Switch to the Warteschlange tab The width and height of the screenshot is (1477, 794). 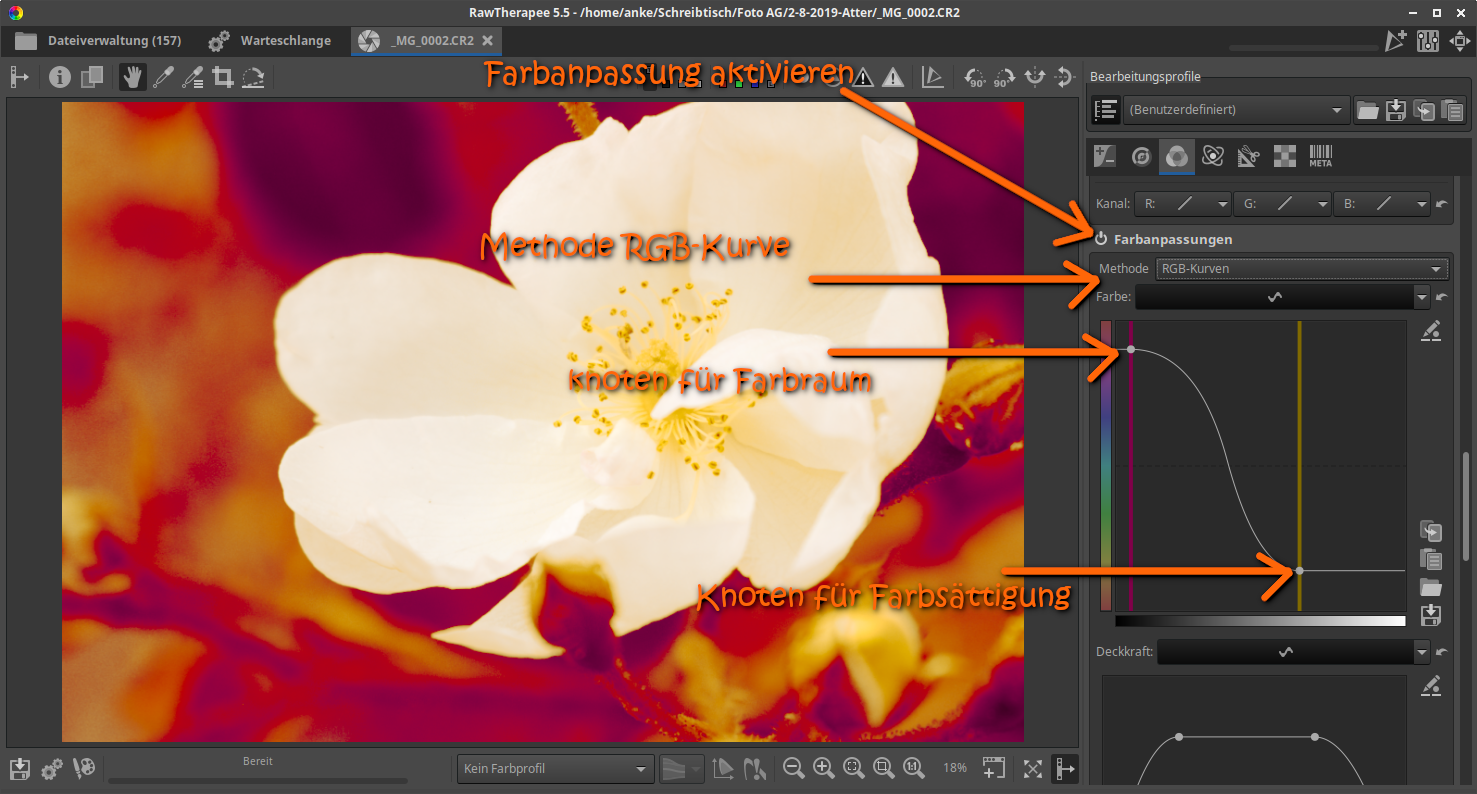point(270,41)
